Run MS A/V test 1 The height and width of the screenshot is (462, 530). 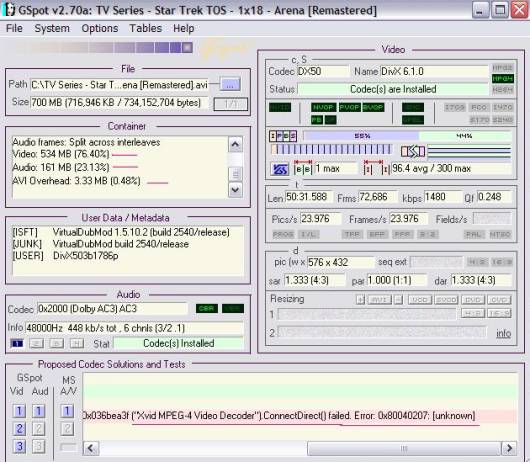[x=67, y=411]
